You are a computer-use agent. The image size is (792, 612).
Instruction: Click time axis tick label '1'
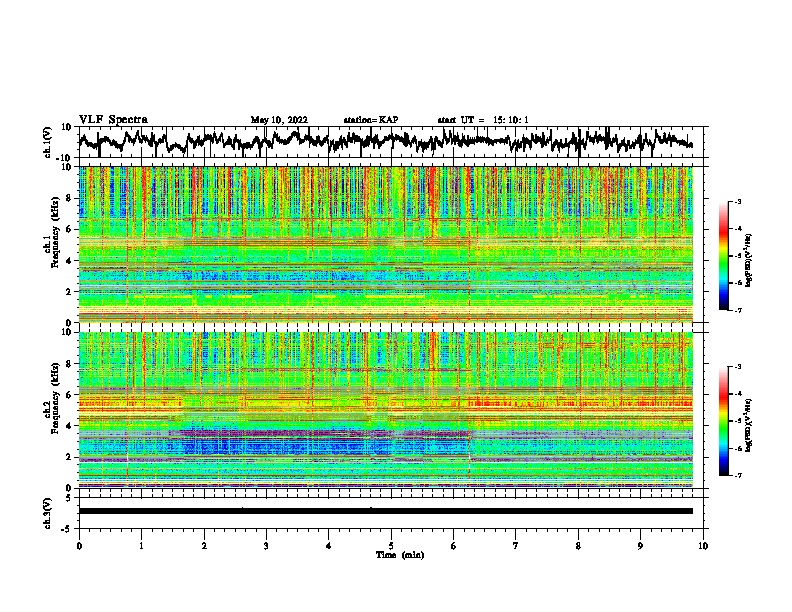(x=142, y=546)
